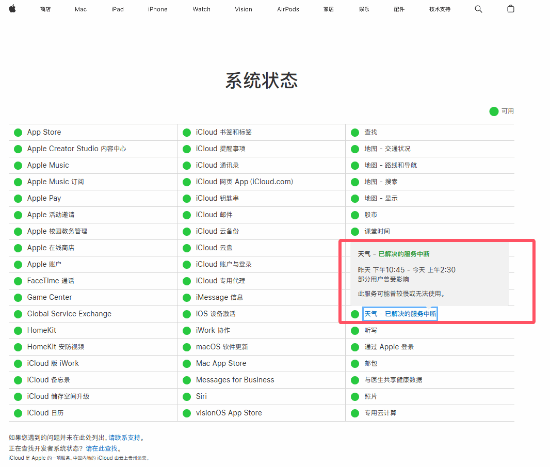The width and height of the screenshot is (550, 467).
Task: Click the status dot beside Global Service Exchange
Action: [x=18, y=314]
